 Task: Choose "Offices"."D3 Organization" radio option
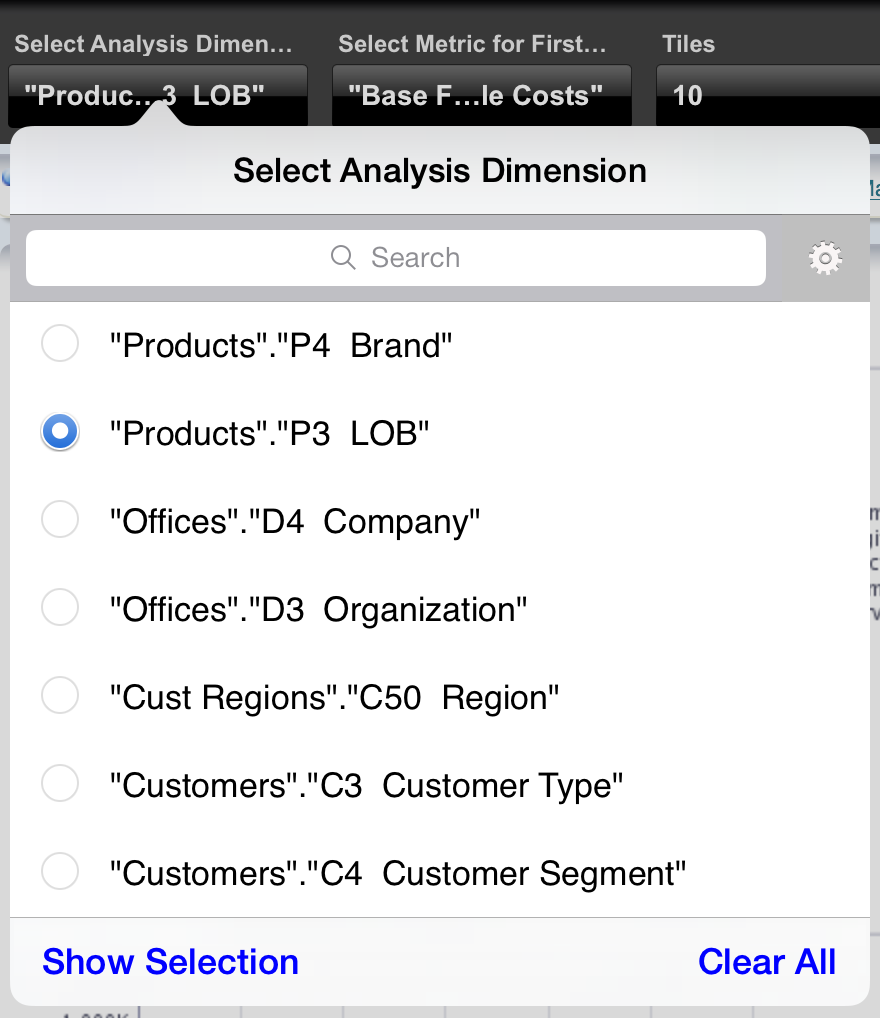click(60, 608)
